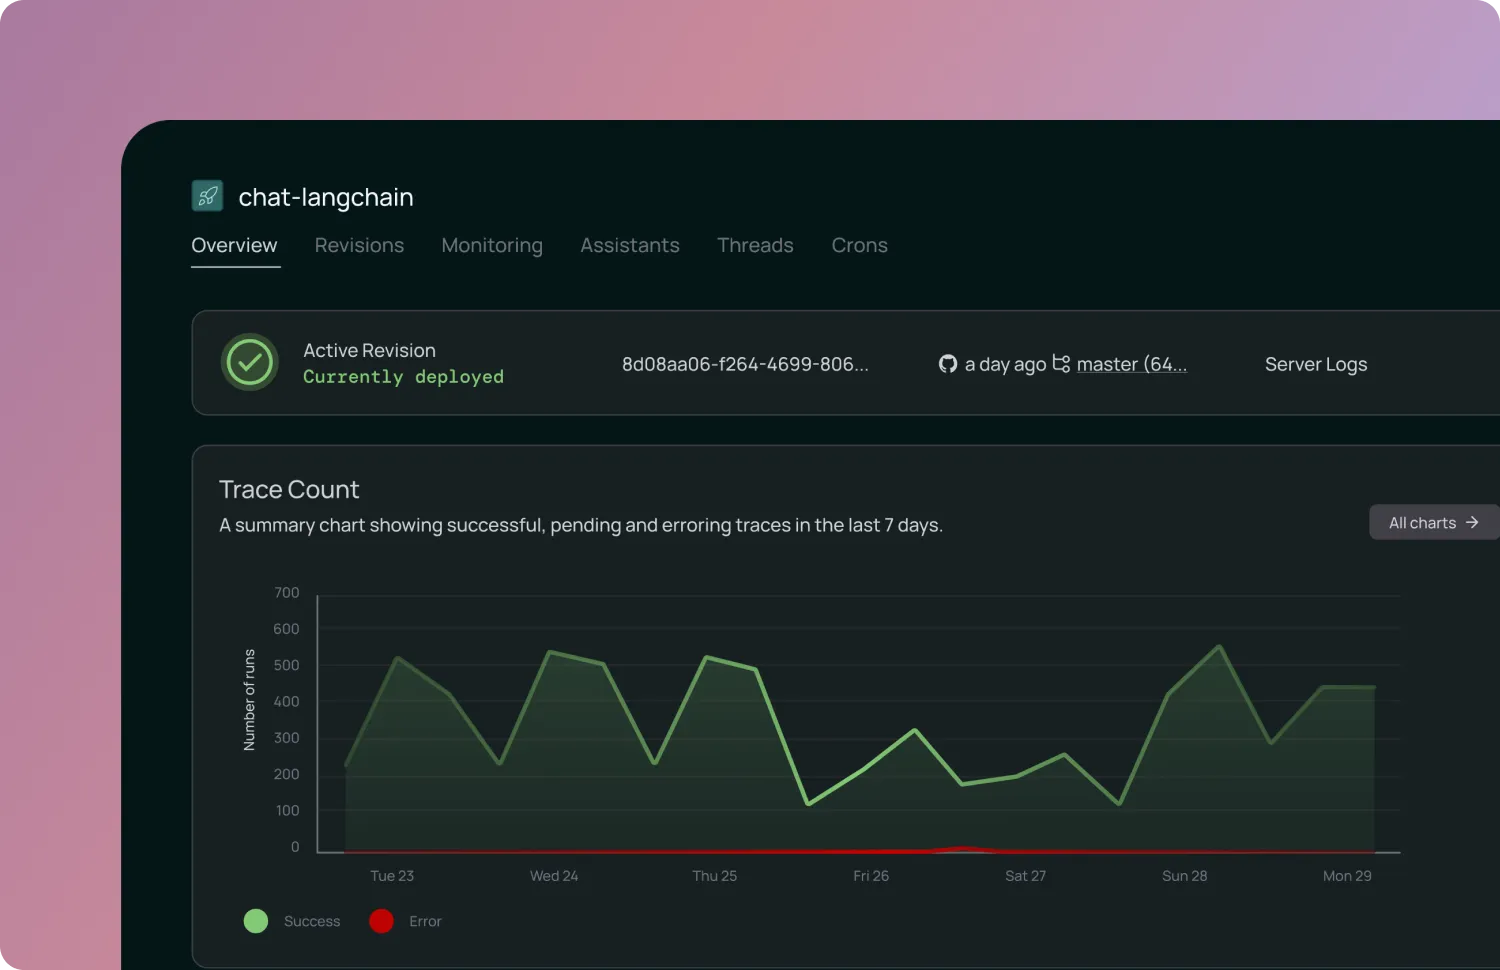Click the Sun 28 peak on the chart
Screen dimensions: 1500x970
[1218, 647]
